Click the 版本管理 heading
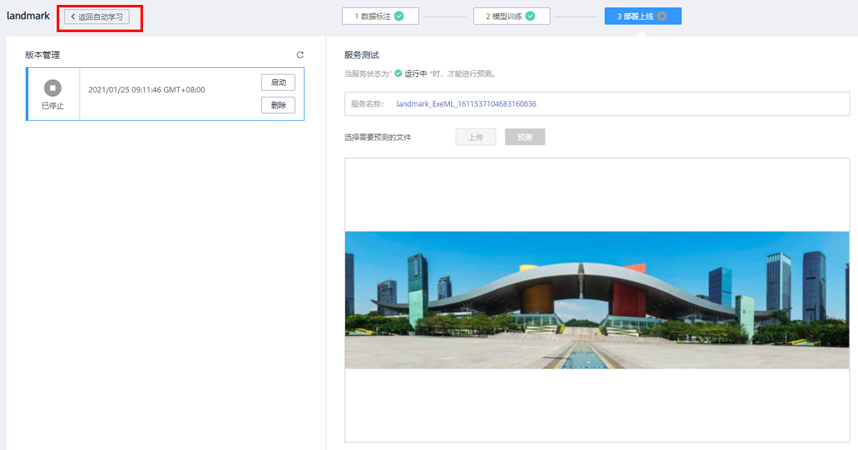 pyautogui.click(x=42, y=55)
